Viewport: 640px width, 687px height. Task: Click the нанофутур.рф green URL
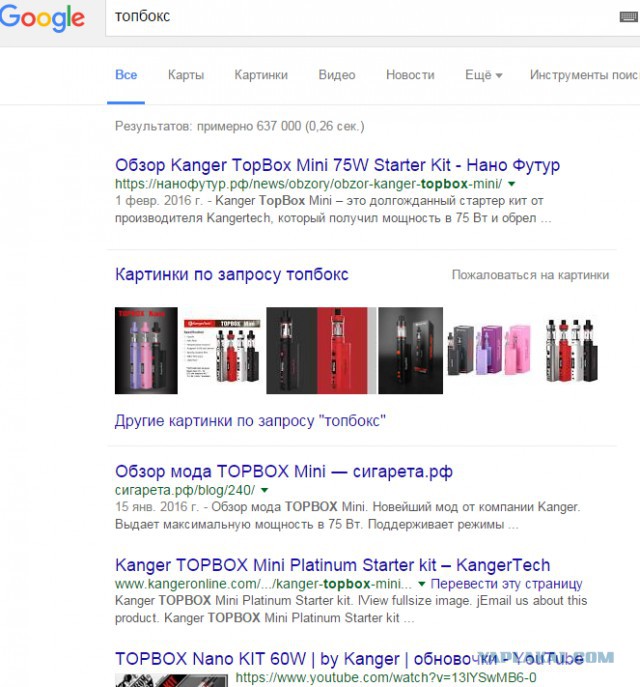click(x=308, y=184)
